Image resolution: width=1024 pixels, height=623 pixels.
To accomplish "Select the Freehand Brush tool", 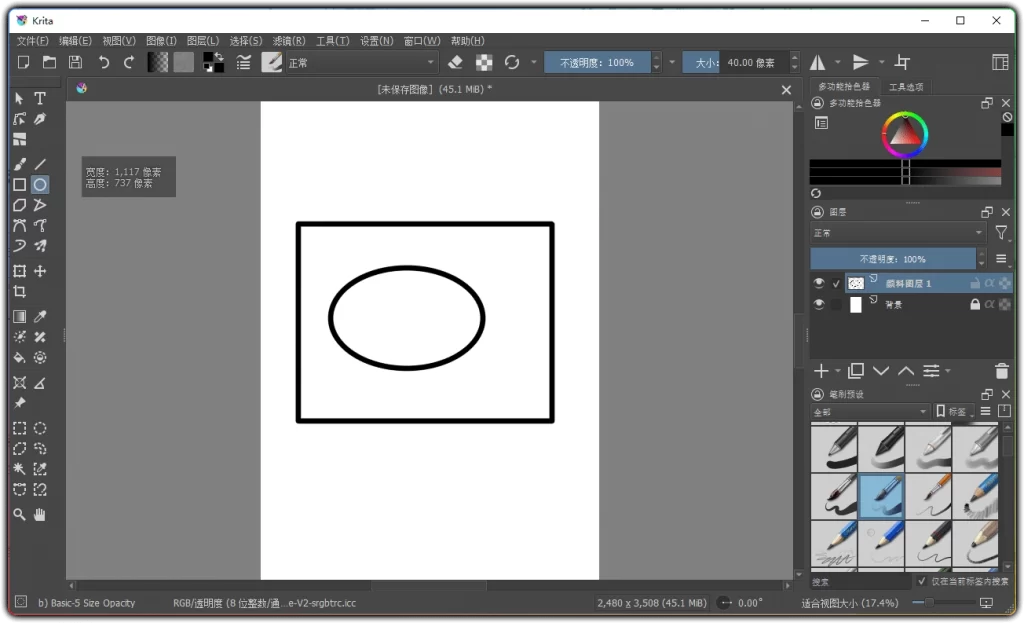I will coord(20,163).
